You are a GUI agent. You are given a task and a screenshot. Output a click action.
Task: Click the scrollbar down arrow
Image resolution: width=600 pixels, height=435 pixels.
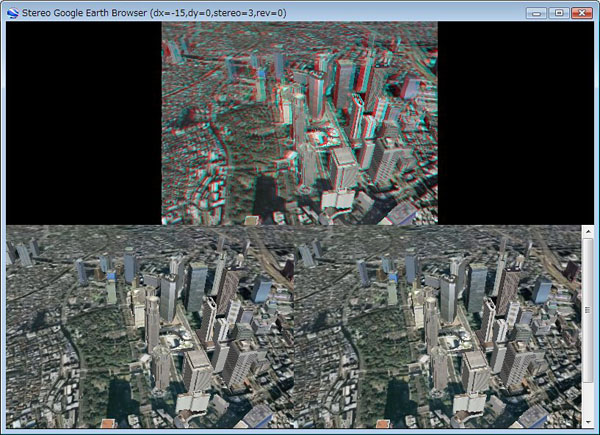[588, 422]
